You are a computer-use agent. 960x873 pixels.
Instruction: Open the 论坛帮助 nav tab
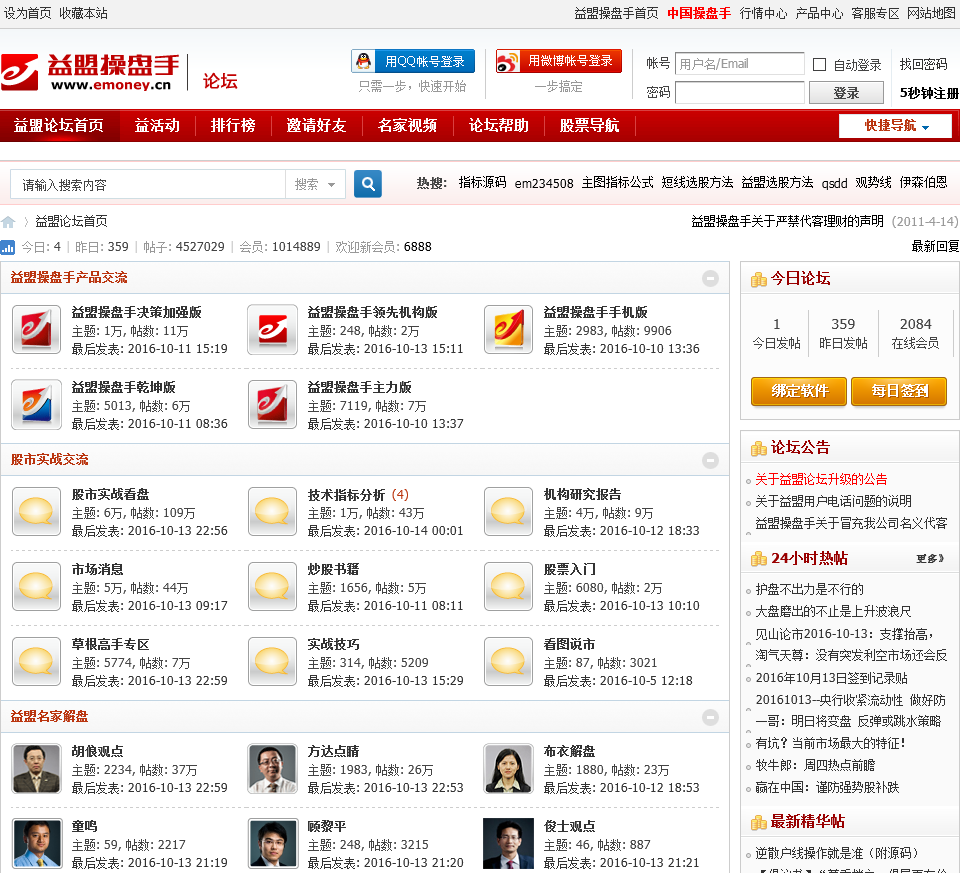(x=498, y=126)
